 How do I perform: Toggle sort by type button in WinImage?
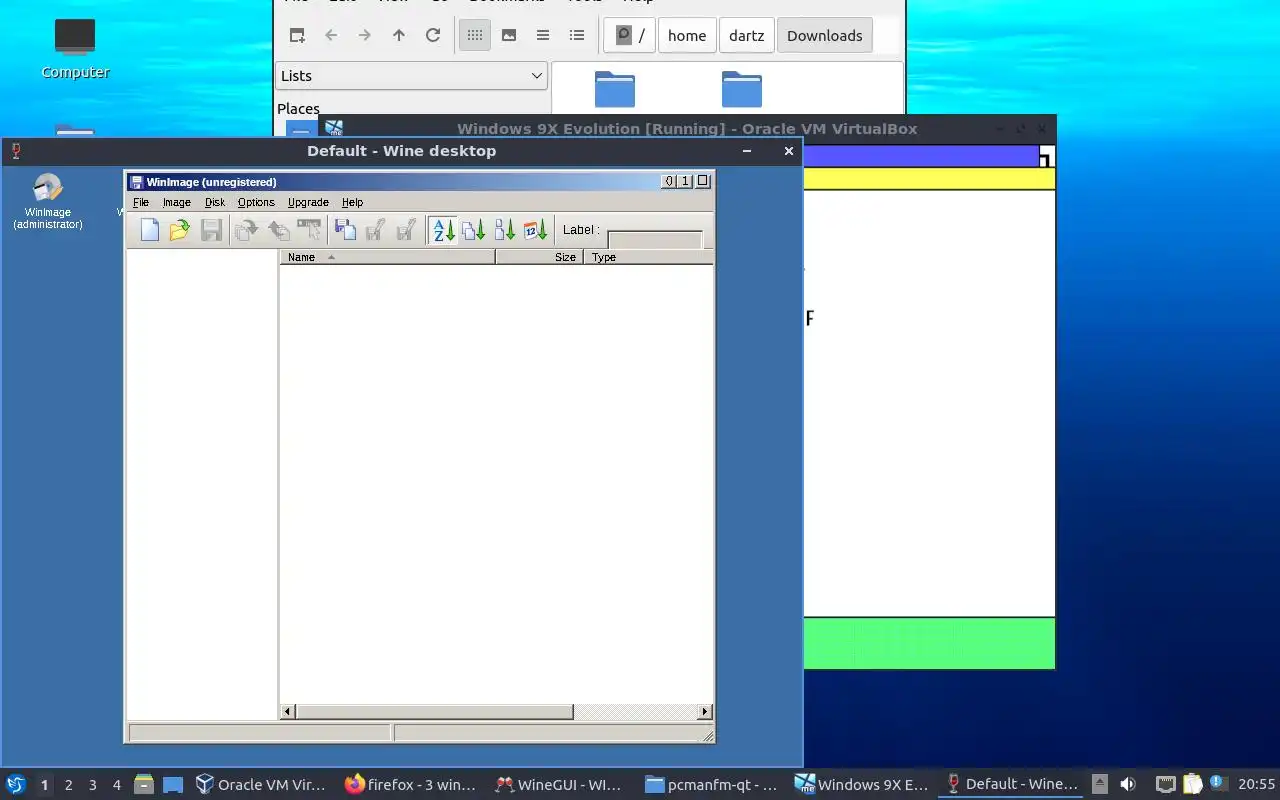[474, 230]
